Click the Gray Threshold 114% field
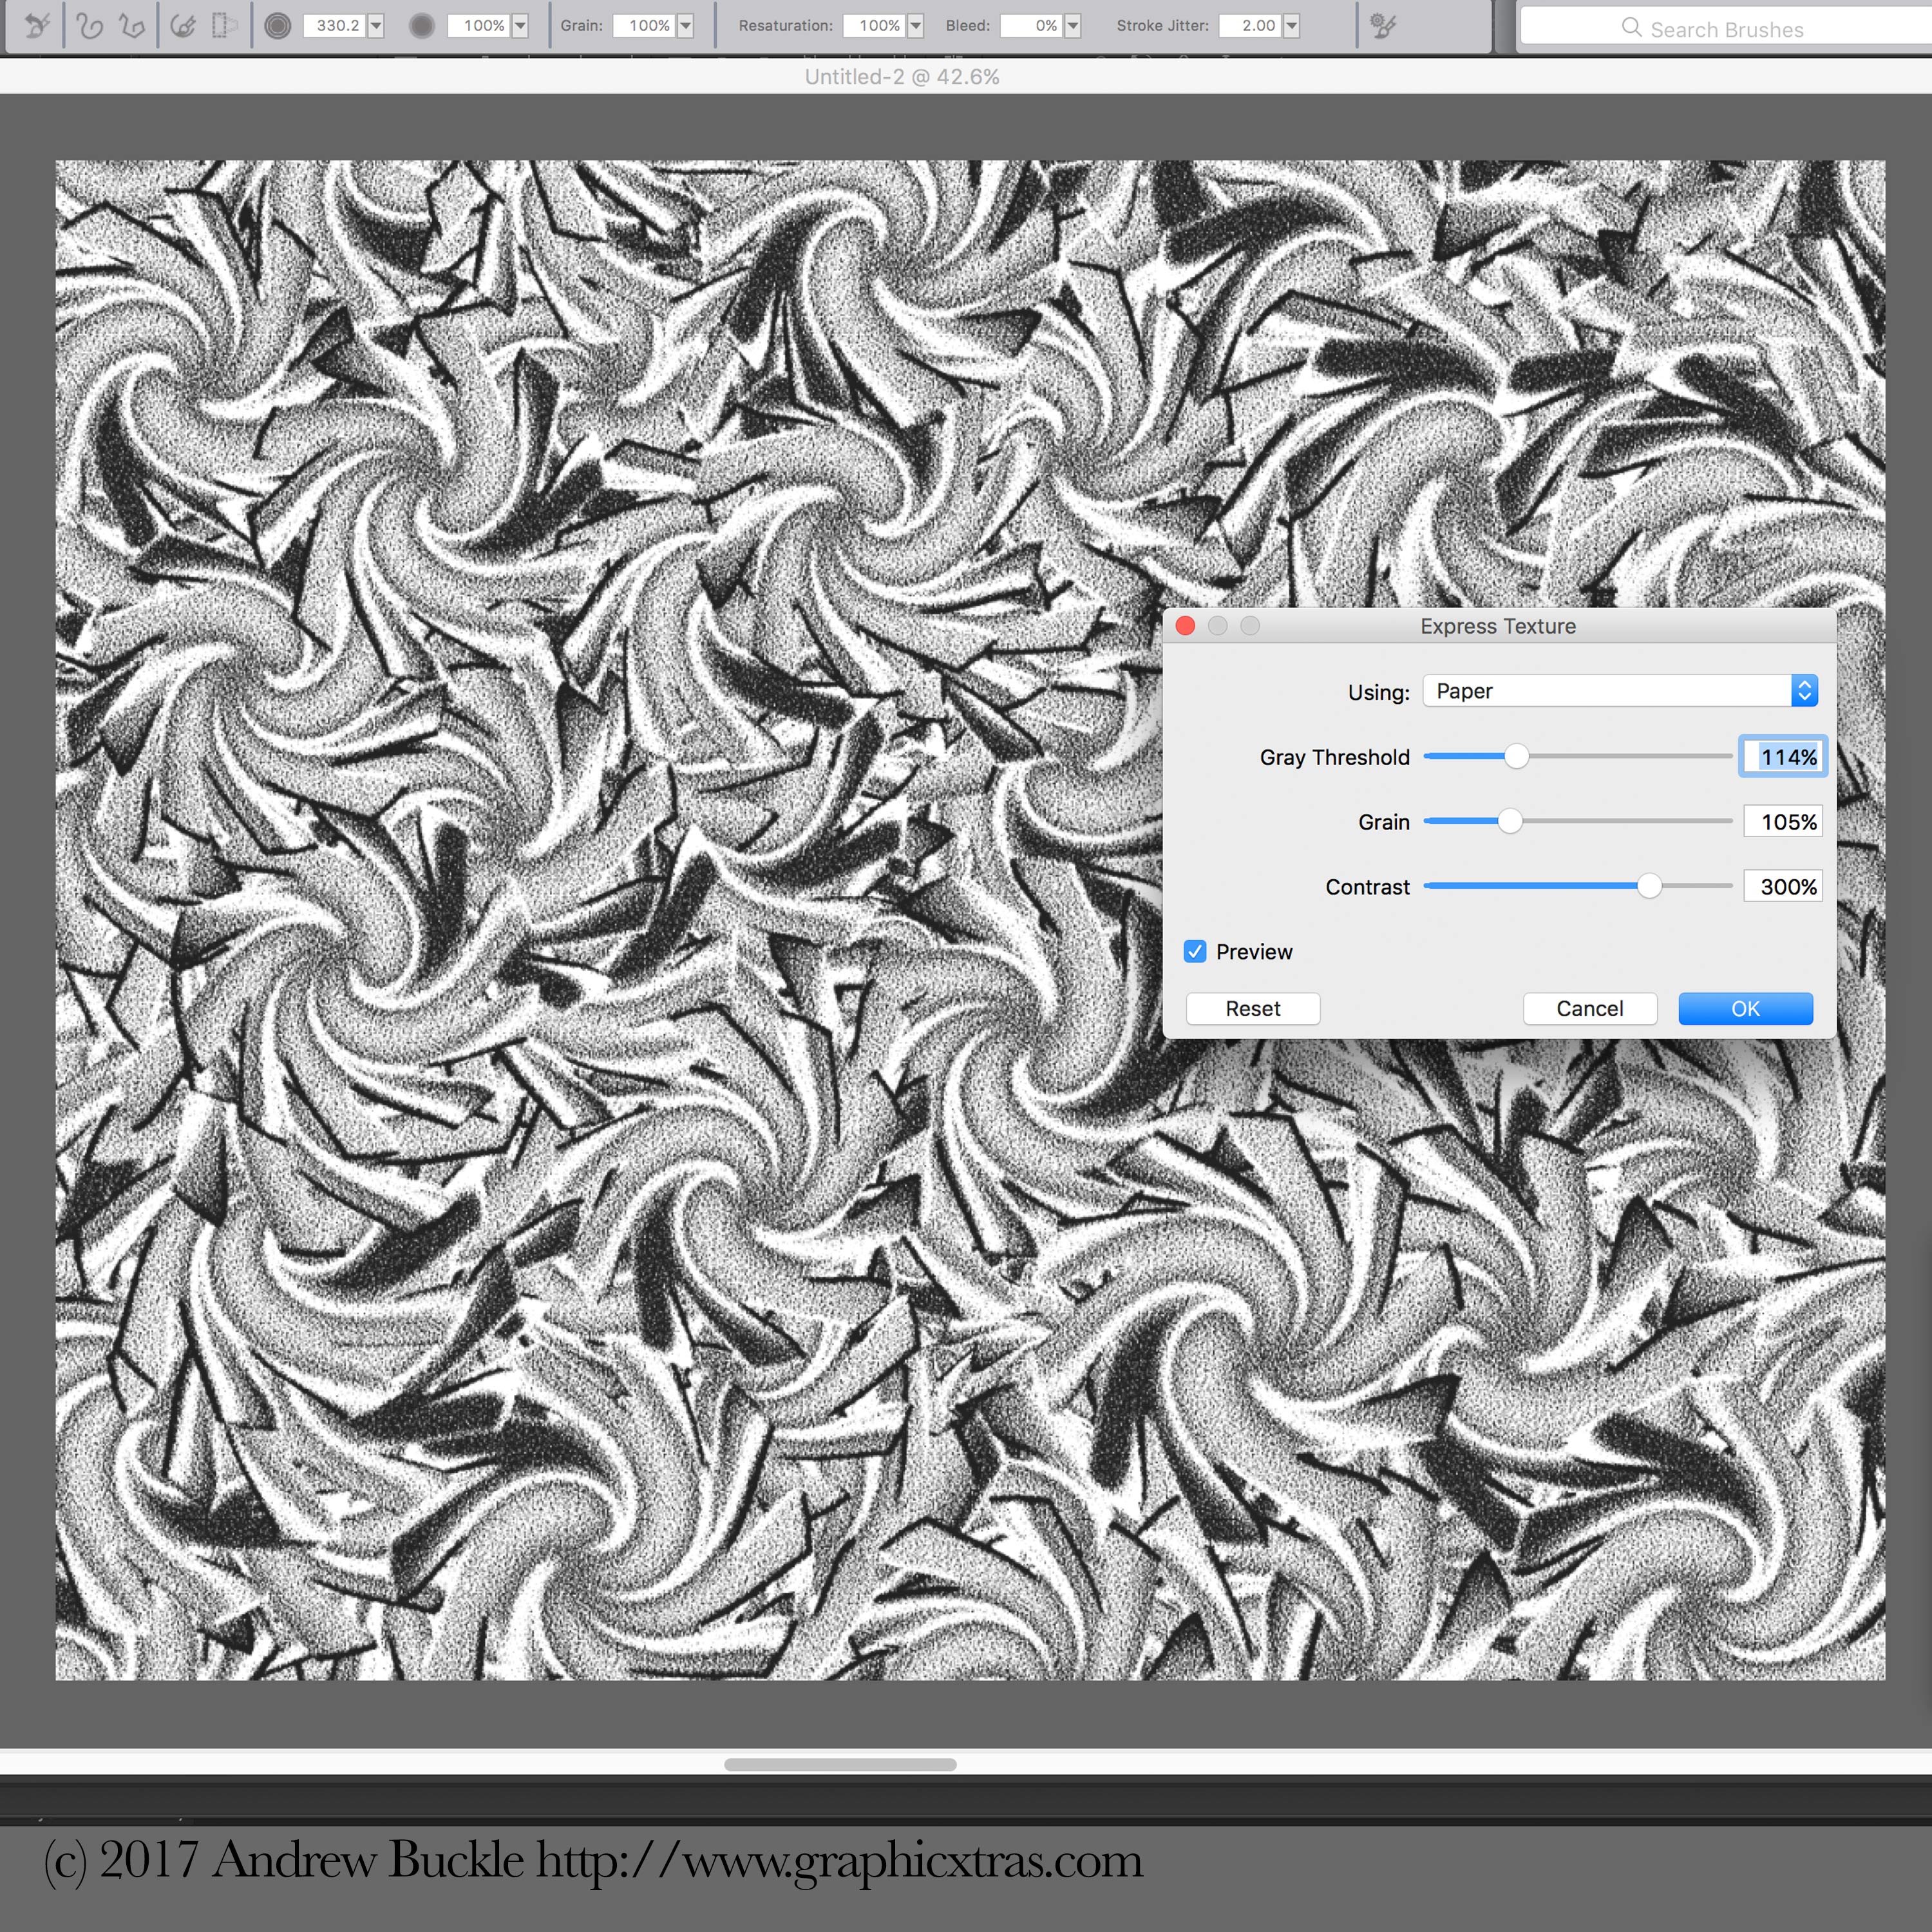 (x=1783, y=757)
